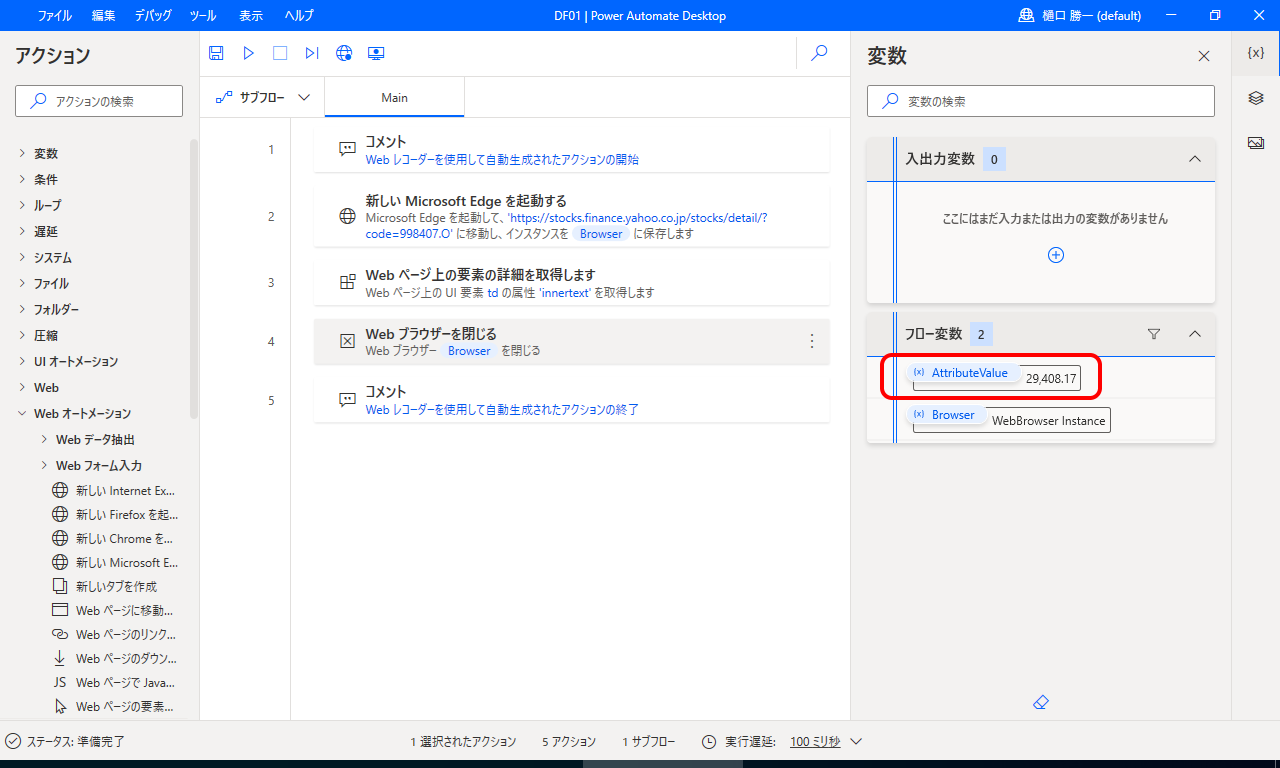Select Web ページのダウンロード action
1280x768 pixels.
coord(115,658)
